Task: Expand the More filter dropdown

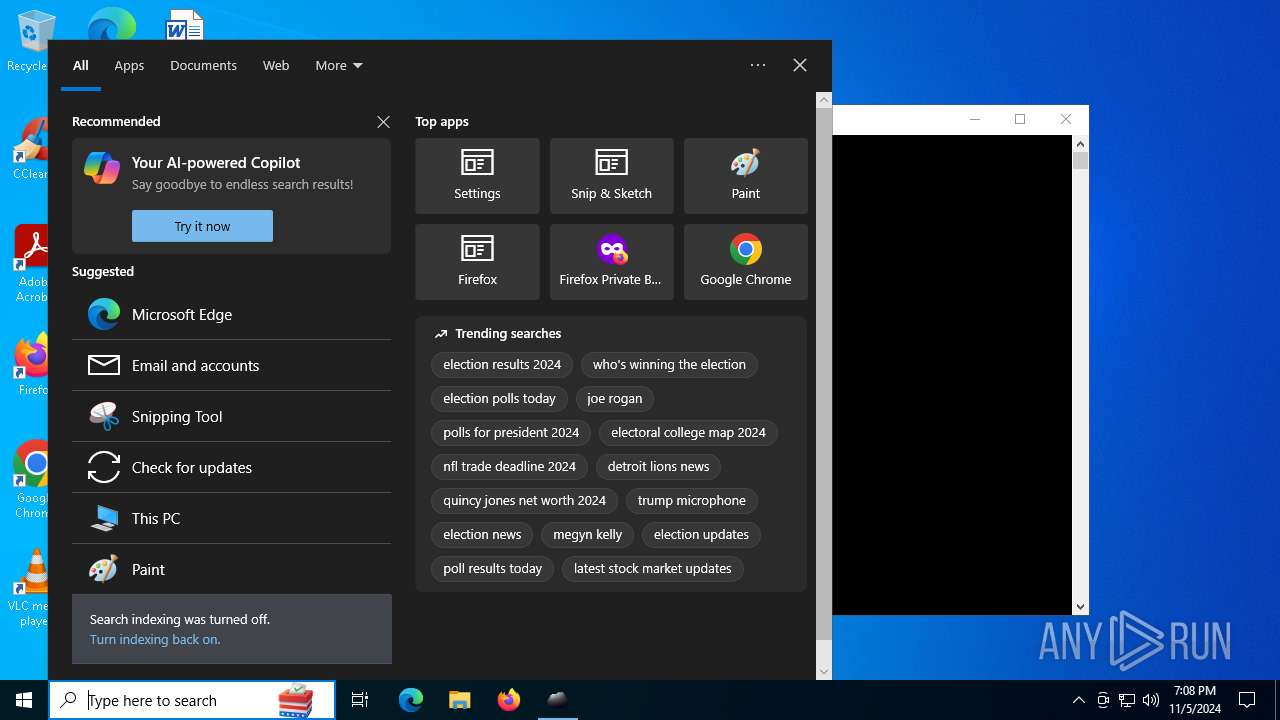Action: (338, 65)
